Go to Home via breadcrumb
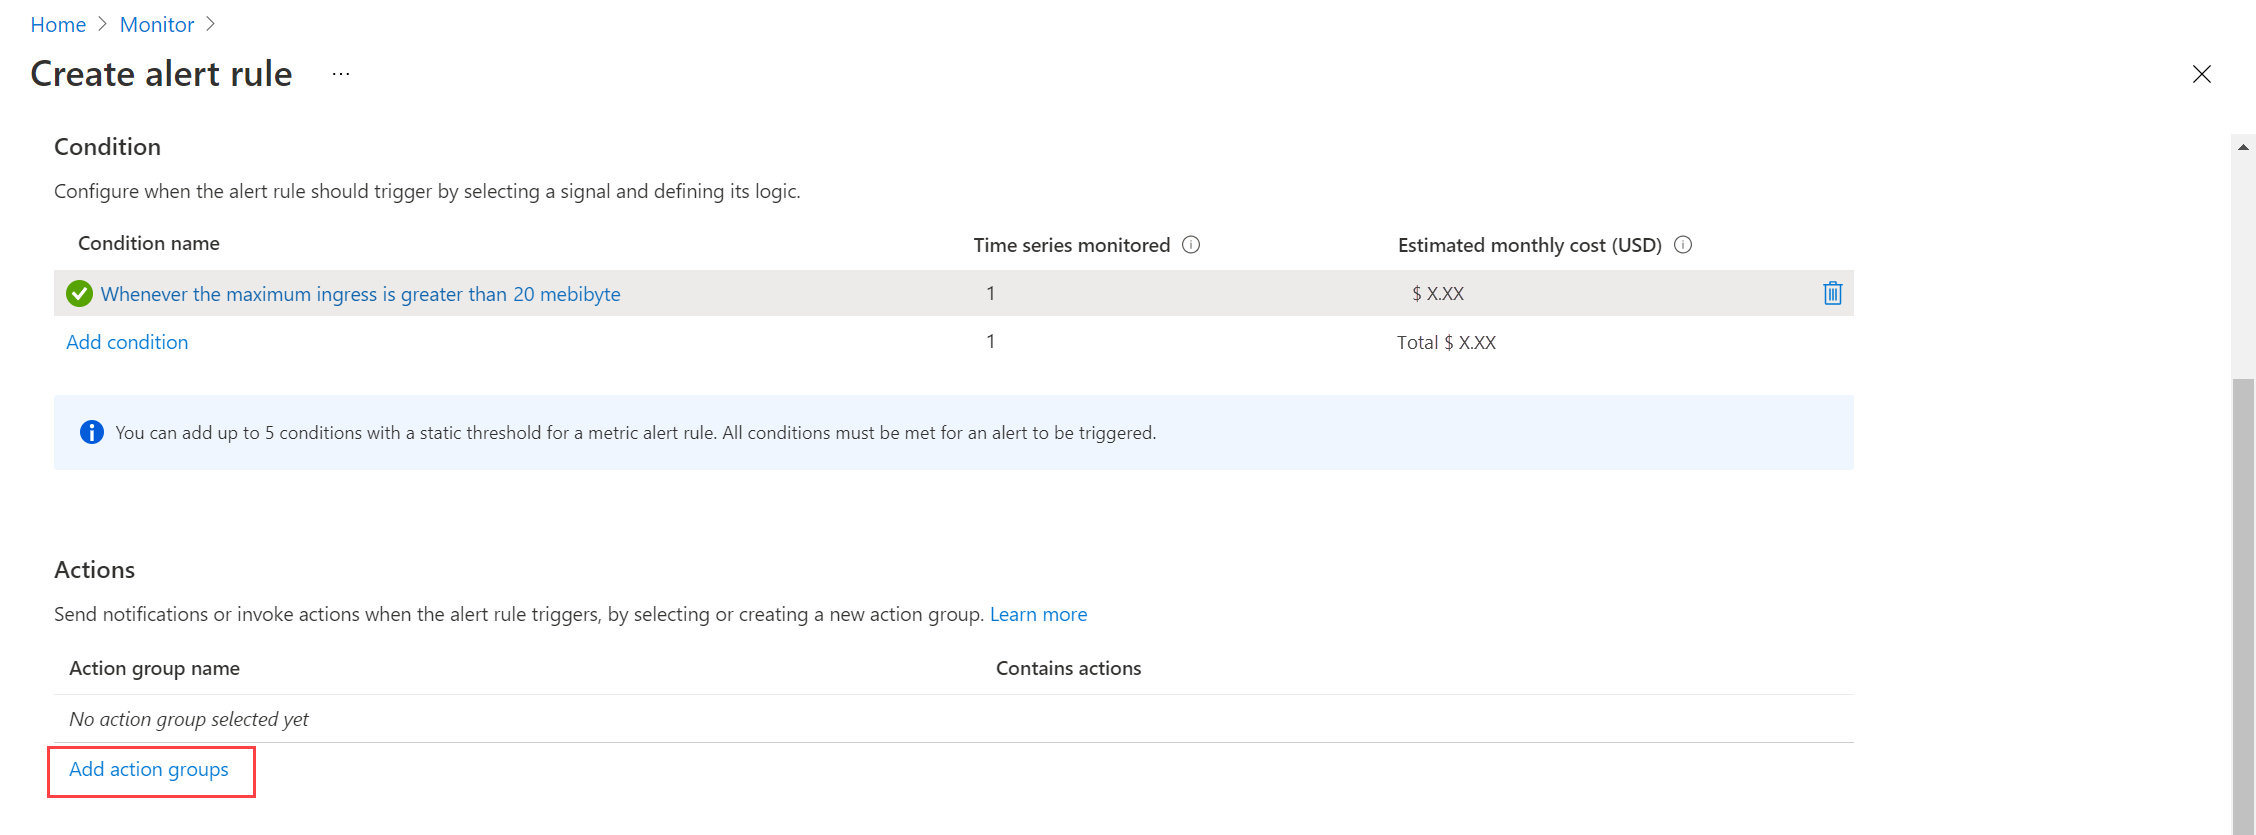Viewport: 2256px width, 835px height. pos(58,24)
